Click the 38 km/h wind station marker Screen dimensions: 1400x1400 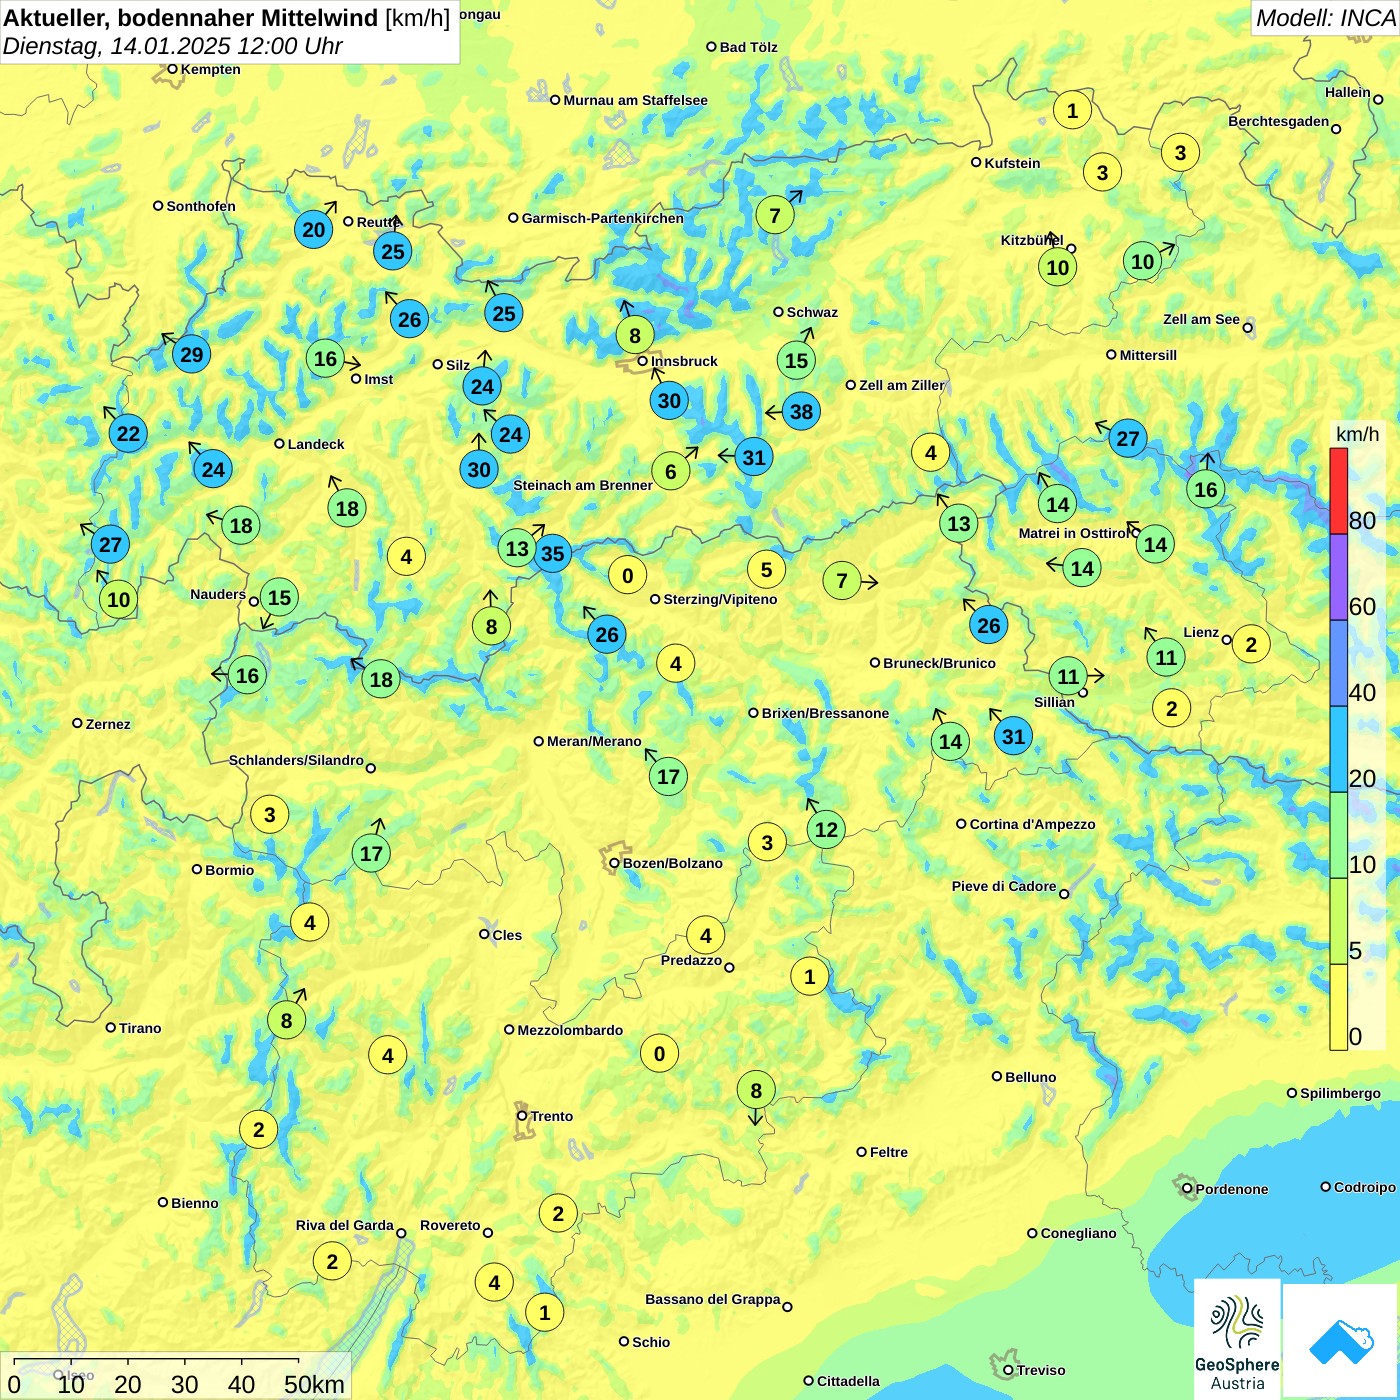coord(801,411)
